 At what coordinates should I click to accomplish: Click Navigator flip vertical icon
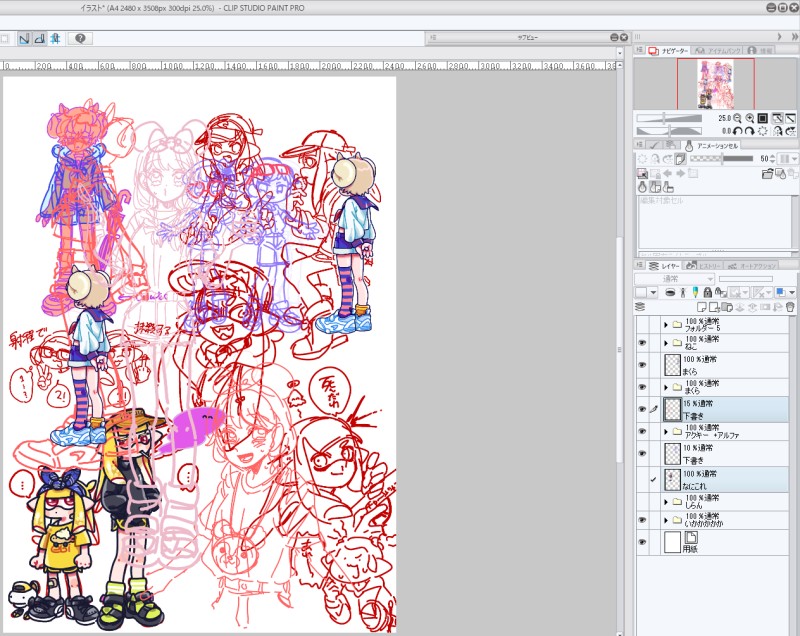point(790,131)
